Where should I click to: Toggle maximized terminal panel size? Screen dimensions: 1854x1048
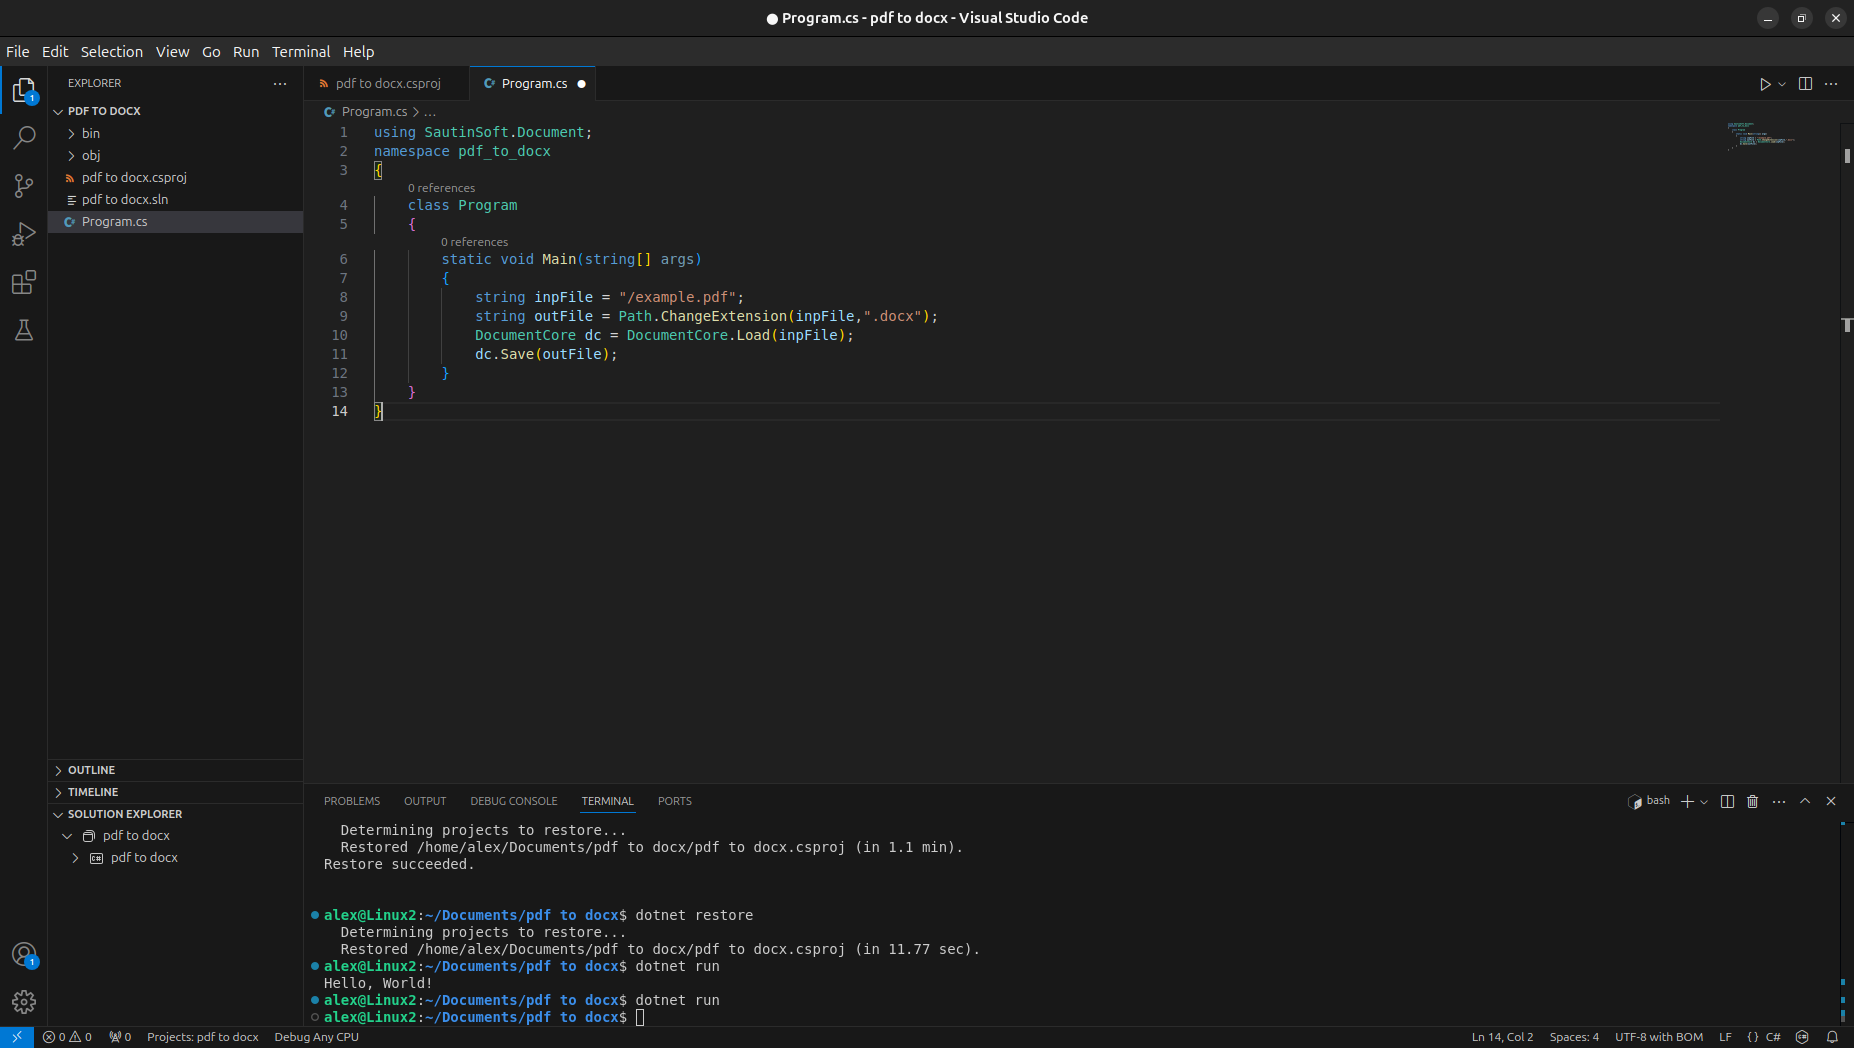tap(1805, 801)
